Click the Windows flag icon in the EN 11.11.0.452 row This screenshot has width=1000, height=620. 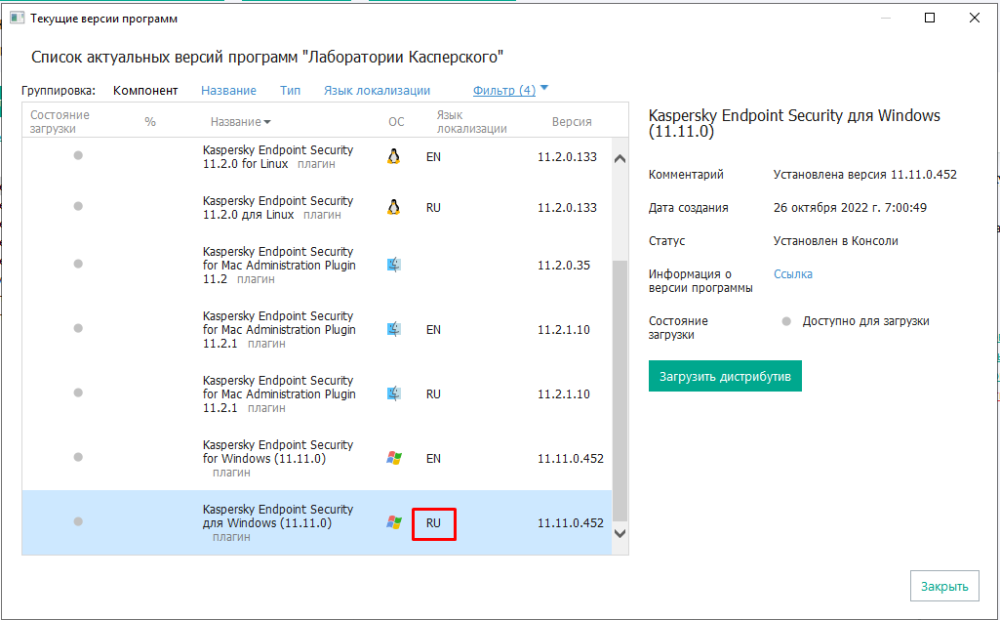(394, 457)
